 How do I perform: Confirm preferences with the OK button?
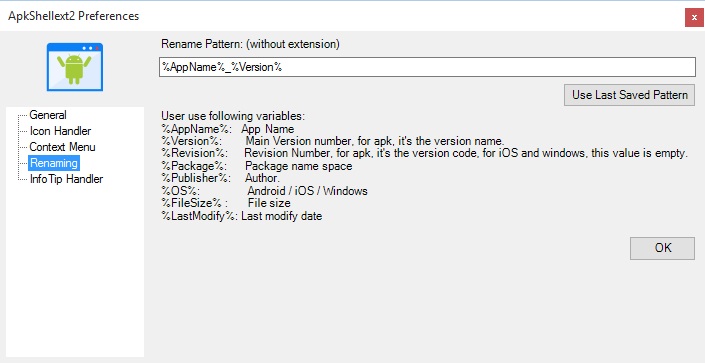662,248
